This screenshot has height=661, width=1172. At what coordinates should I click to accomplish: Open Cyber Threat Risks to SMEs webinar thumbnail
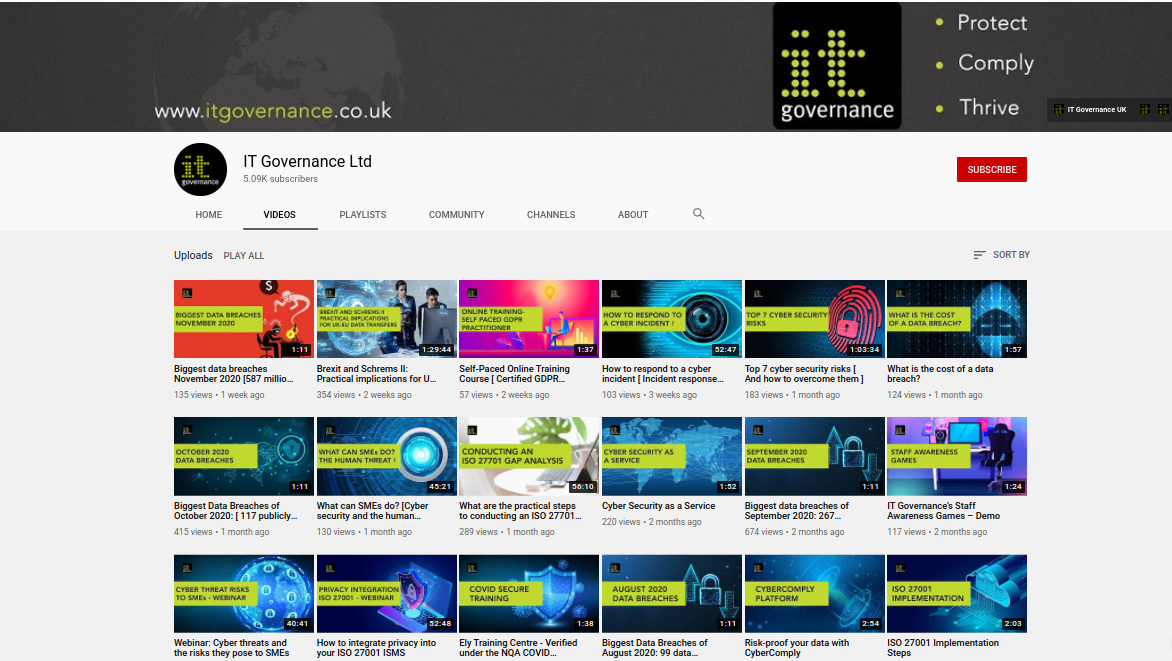[244, 594]
